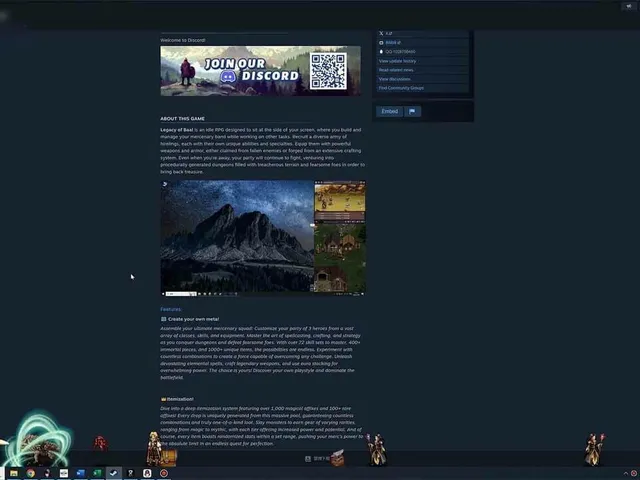The image size is (640, 480).
Task: Click the Features heading link
Action: point(171,309)
